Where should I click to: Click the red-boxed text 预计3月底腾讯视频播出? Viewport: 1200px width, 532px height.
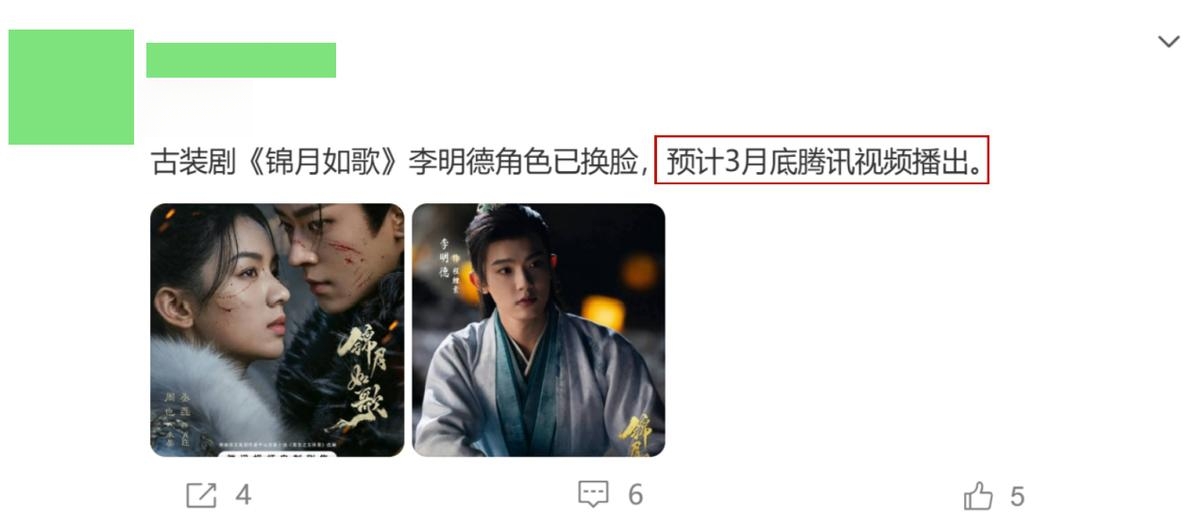click(822, 163)
